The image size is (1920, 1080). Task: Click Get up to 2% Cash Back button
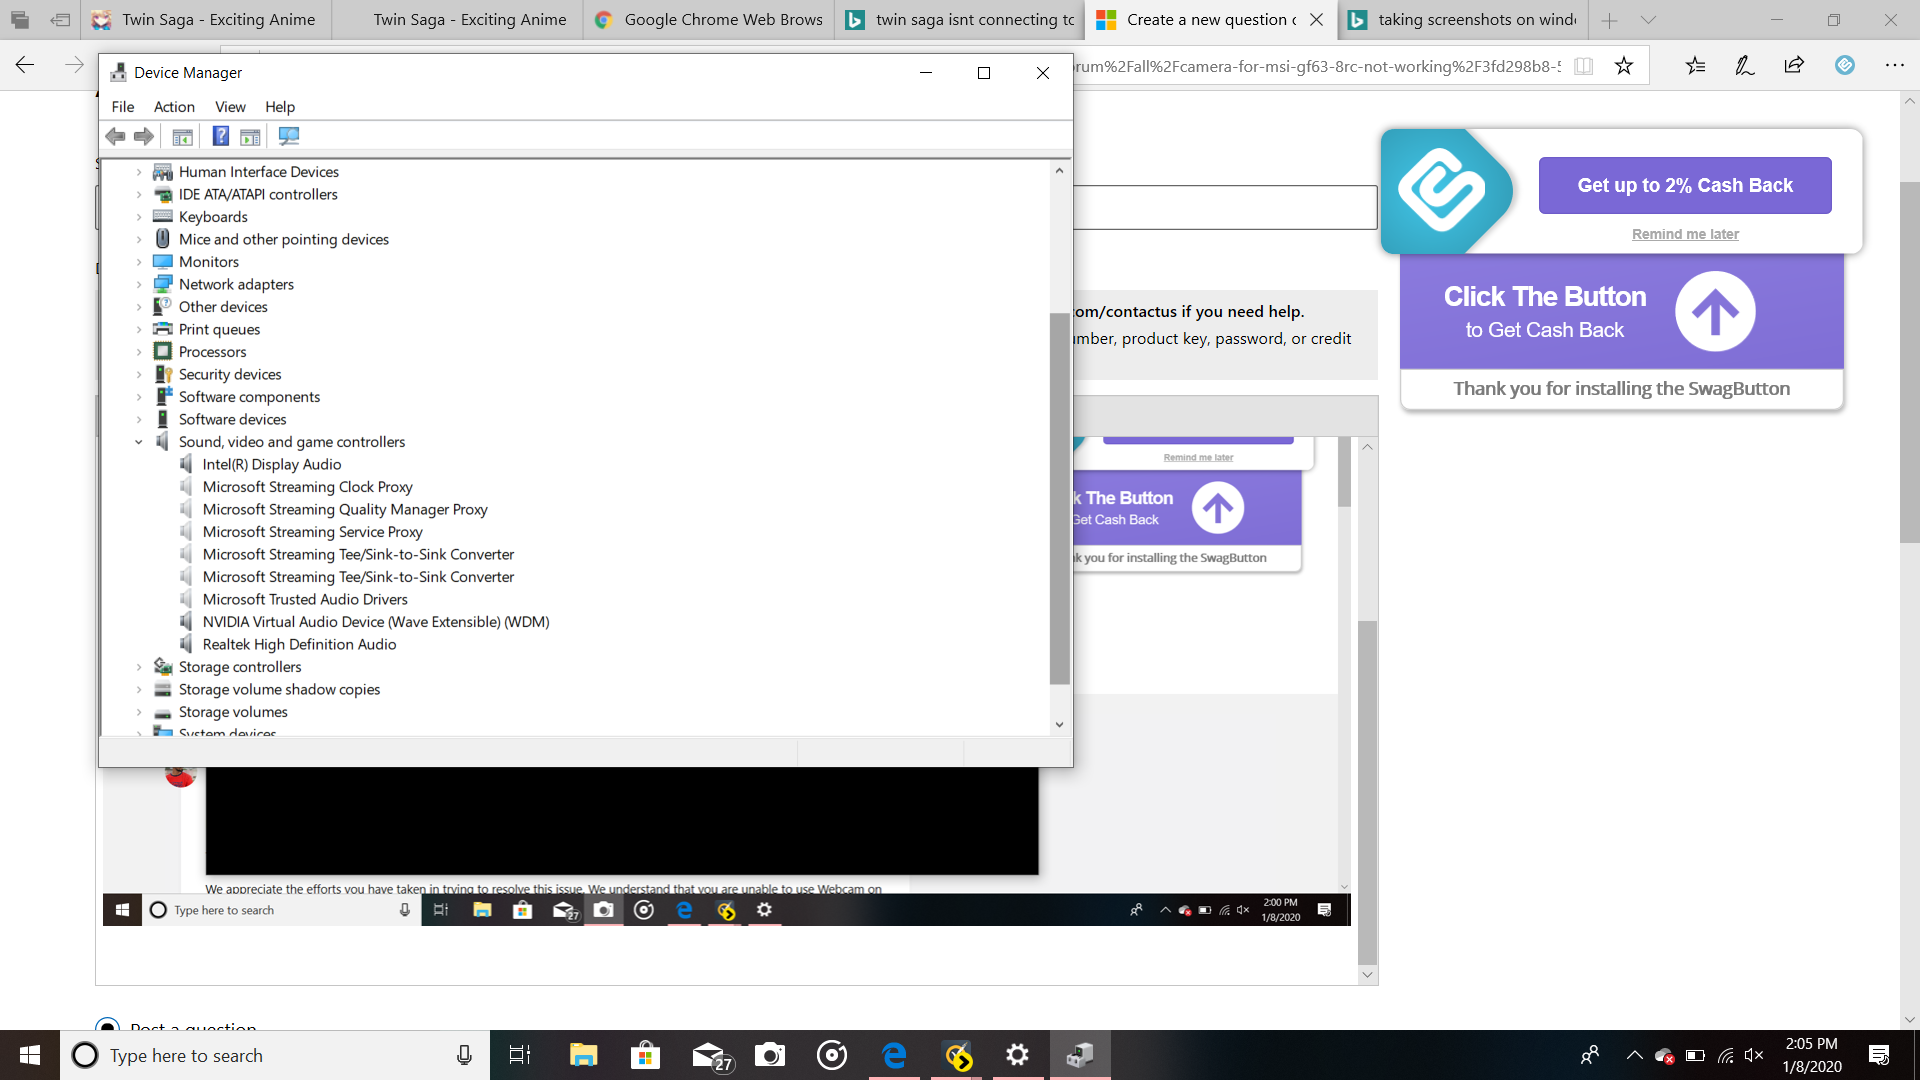(x=1684, y=185)
